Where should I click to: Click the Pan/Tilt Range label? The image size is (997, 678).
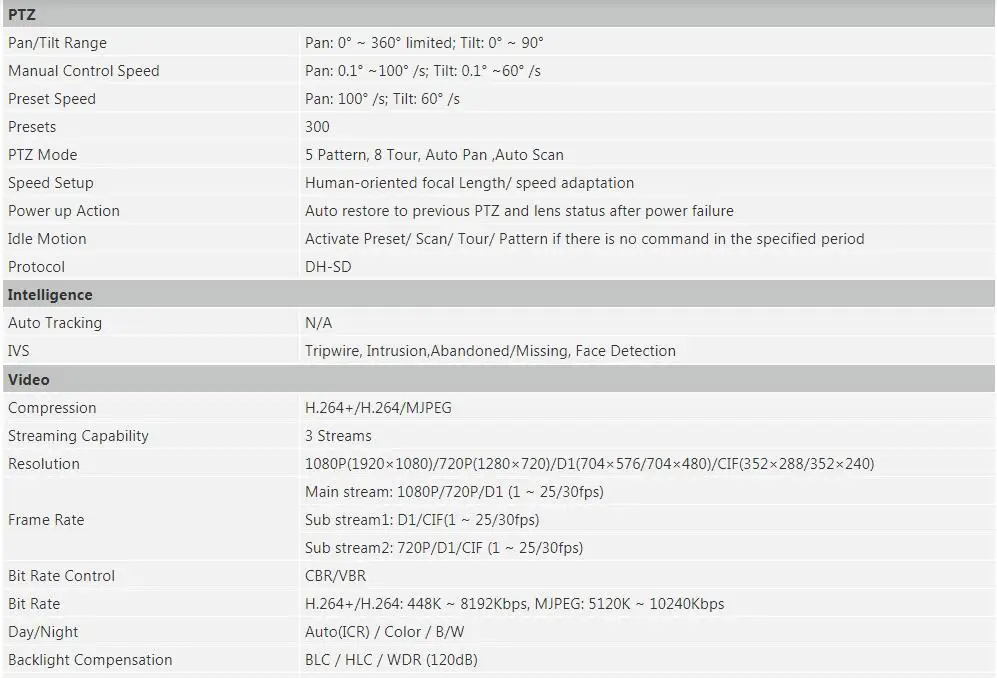(57, 43)
